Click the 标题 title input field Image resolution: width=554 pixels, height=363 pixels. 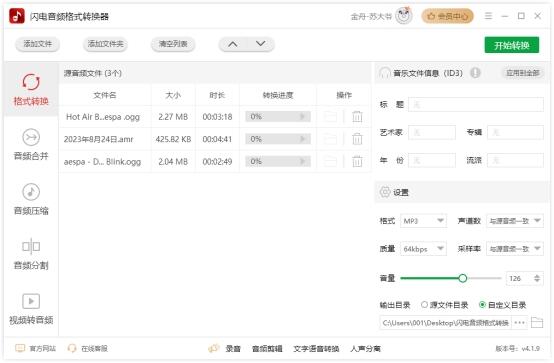pos(476,105)
